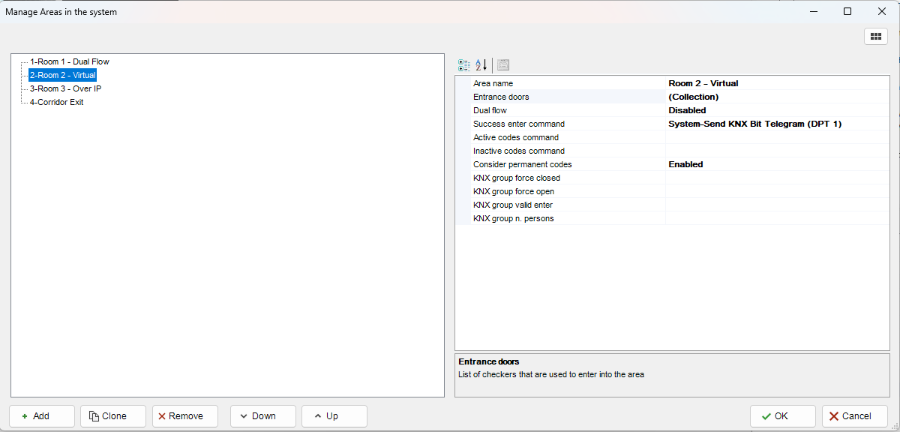The image size is (900, 432).
Task: Move selected area down
Action: click(262, 416)
